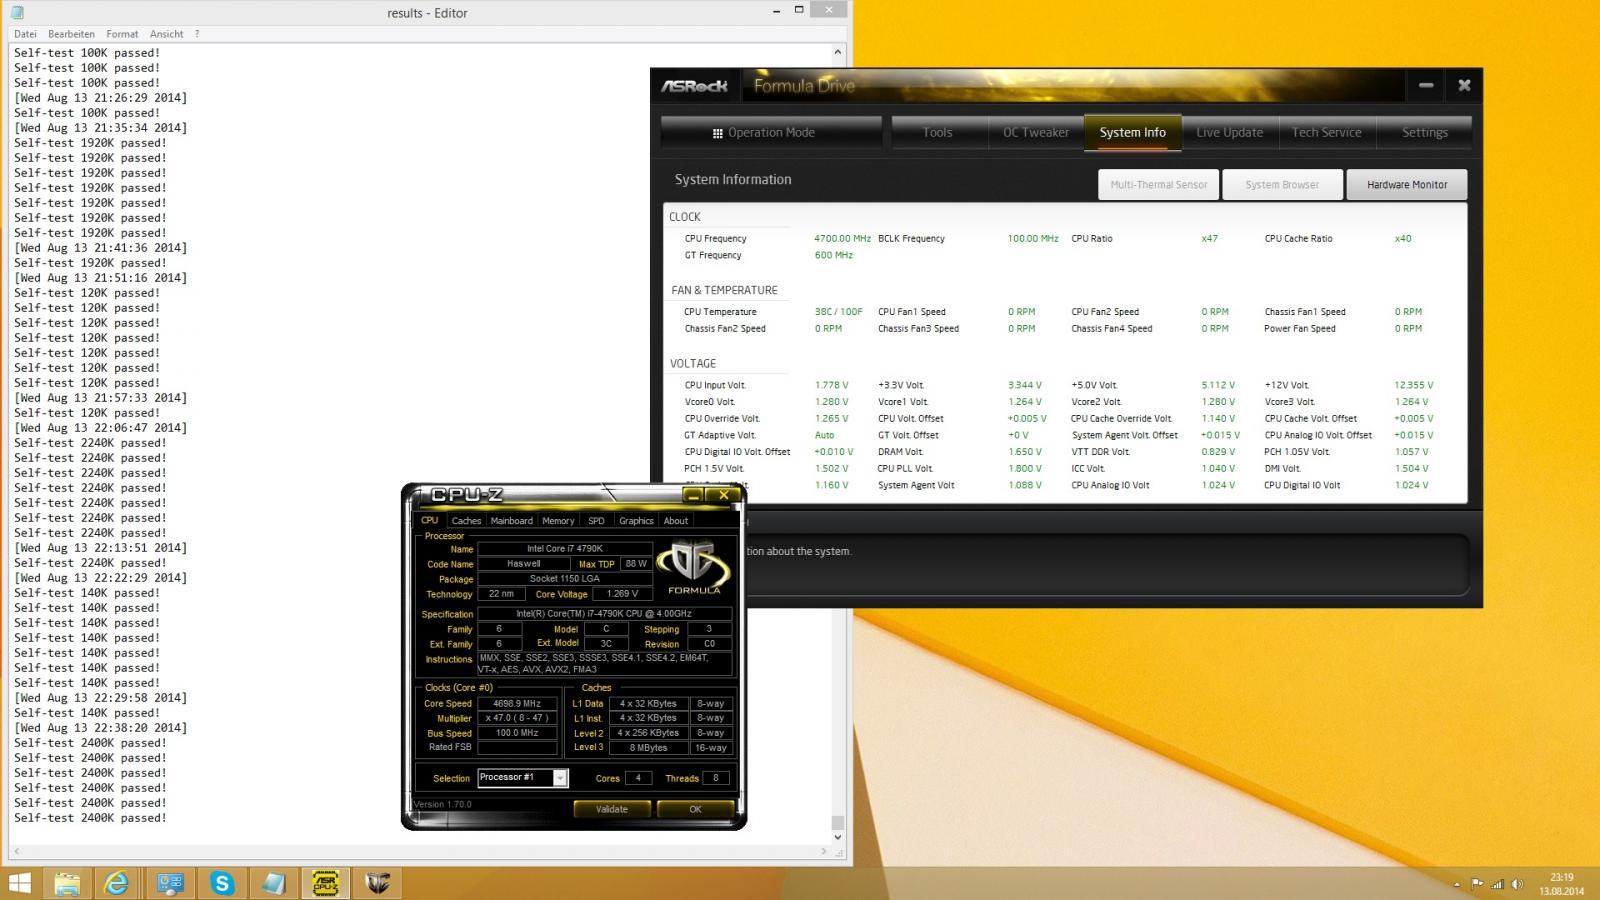Click the CPU Ratio value x47
The image size is (1600, 900).
[1209, 238]
